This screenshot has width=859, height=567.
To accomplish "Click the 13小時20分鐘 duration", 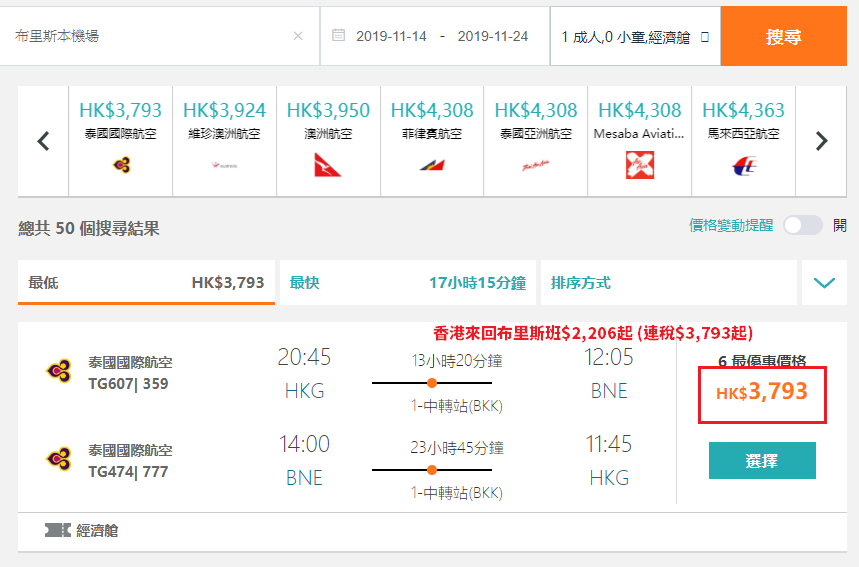I will coord(457,361).
